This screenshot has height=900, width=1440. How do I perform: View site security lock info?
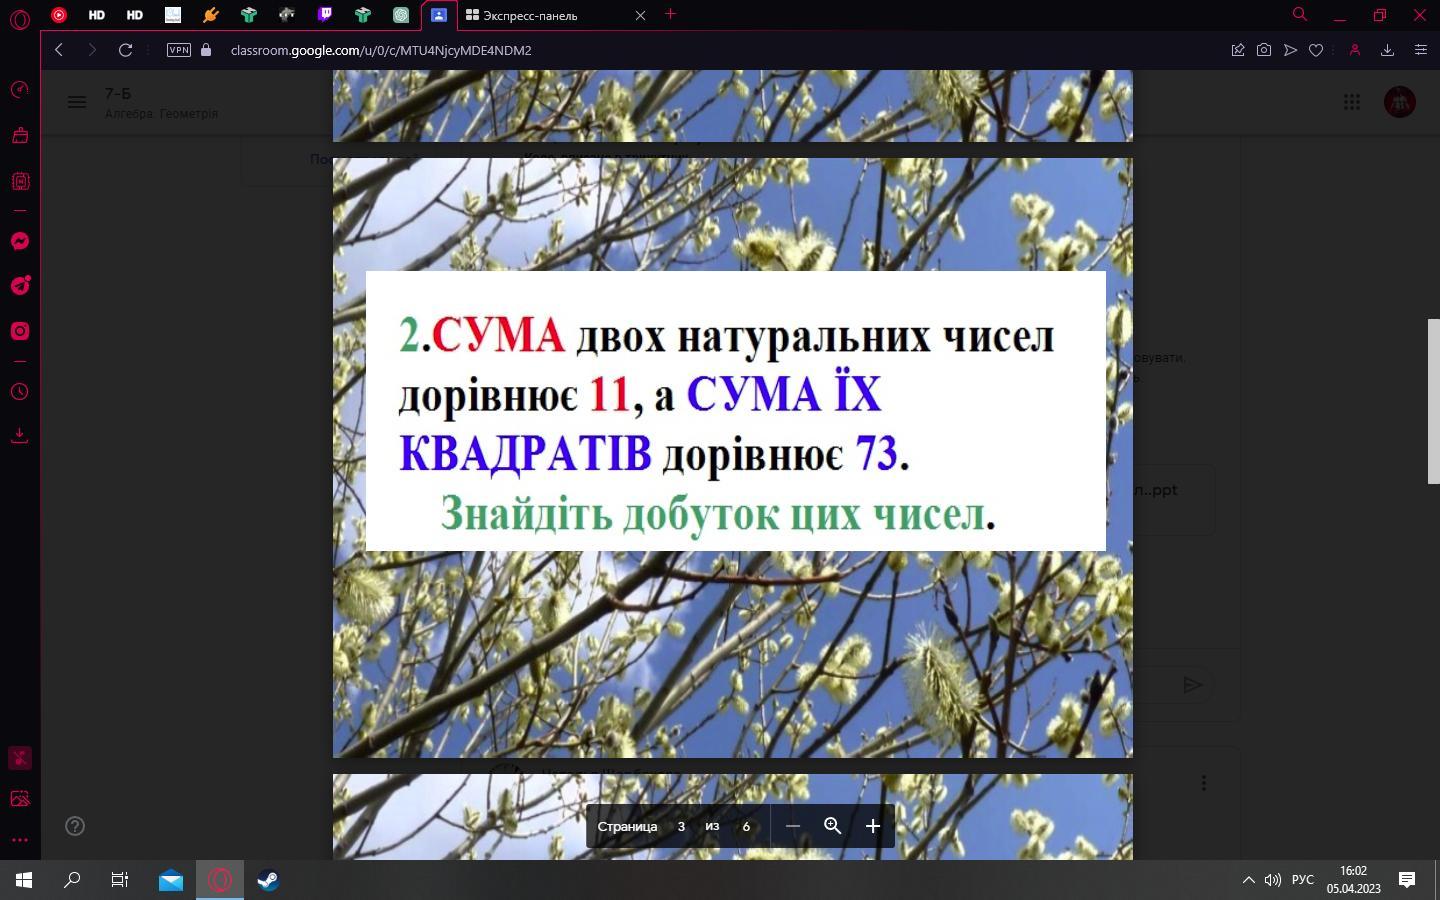207,50
